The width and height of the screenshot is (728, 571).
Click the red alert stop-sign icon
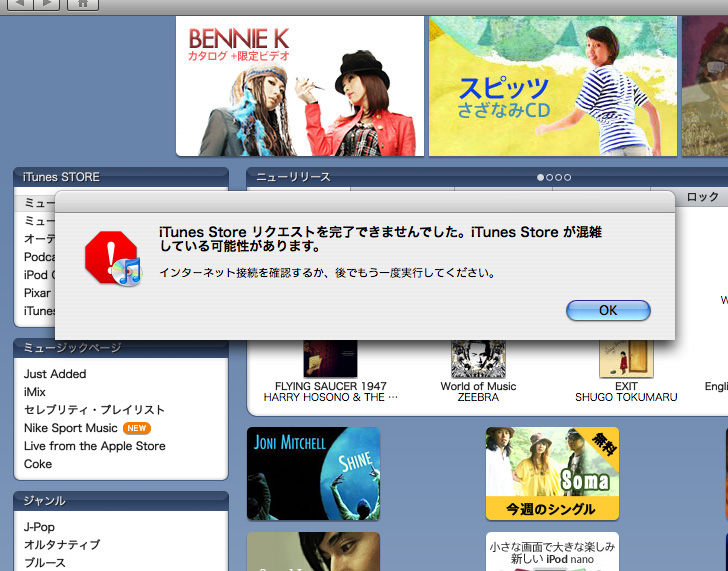point(113,258)
